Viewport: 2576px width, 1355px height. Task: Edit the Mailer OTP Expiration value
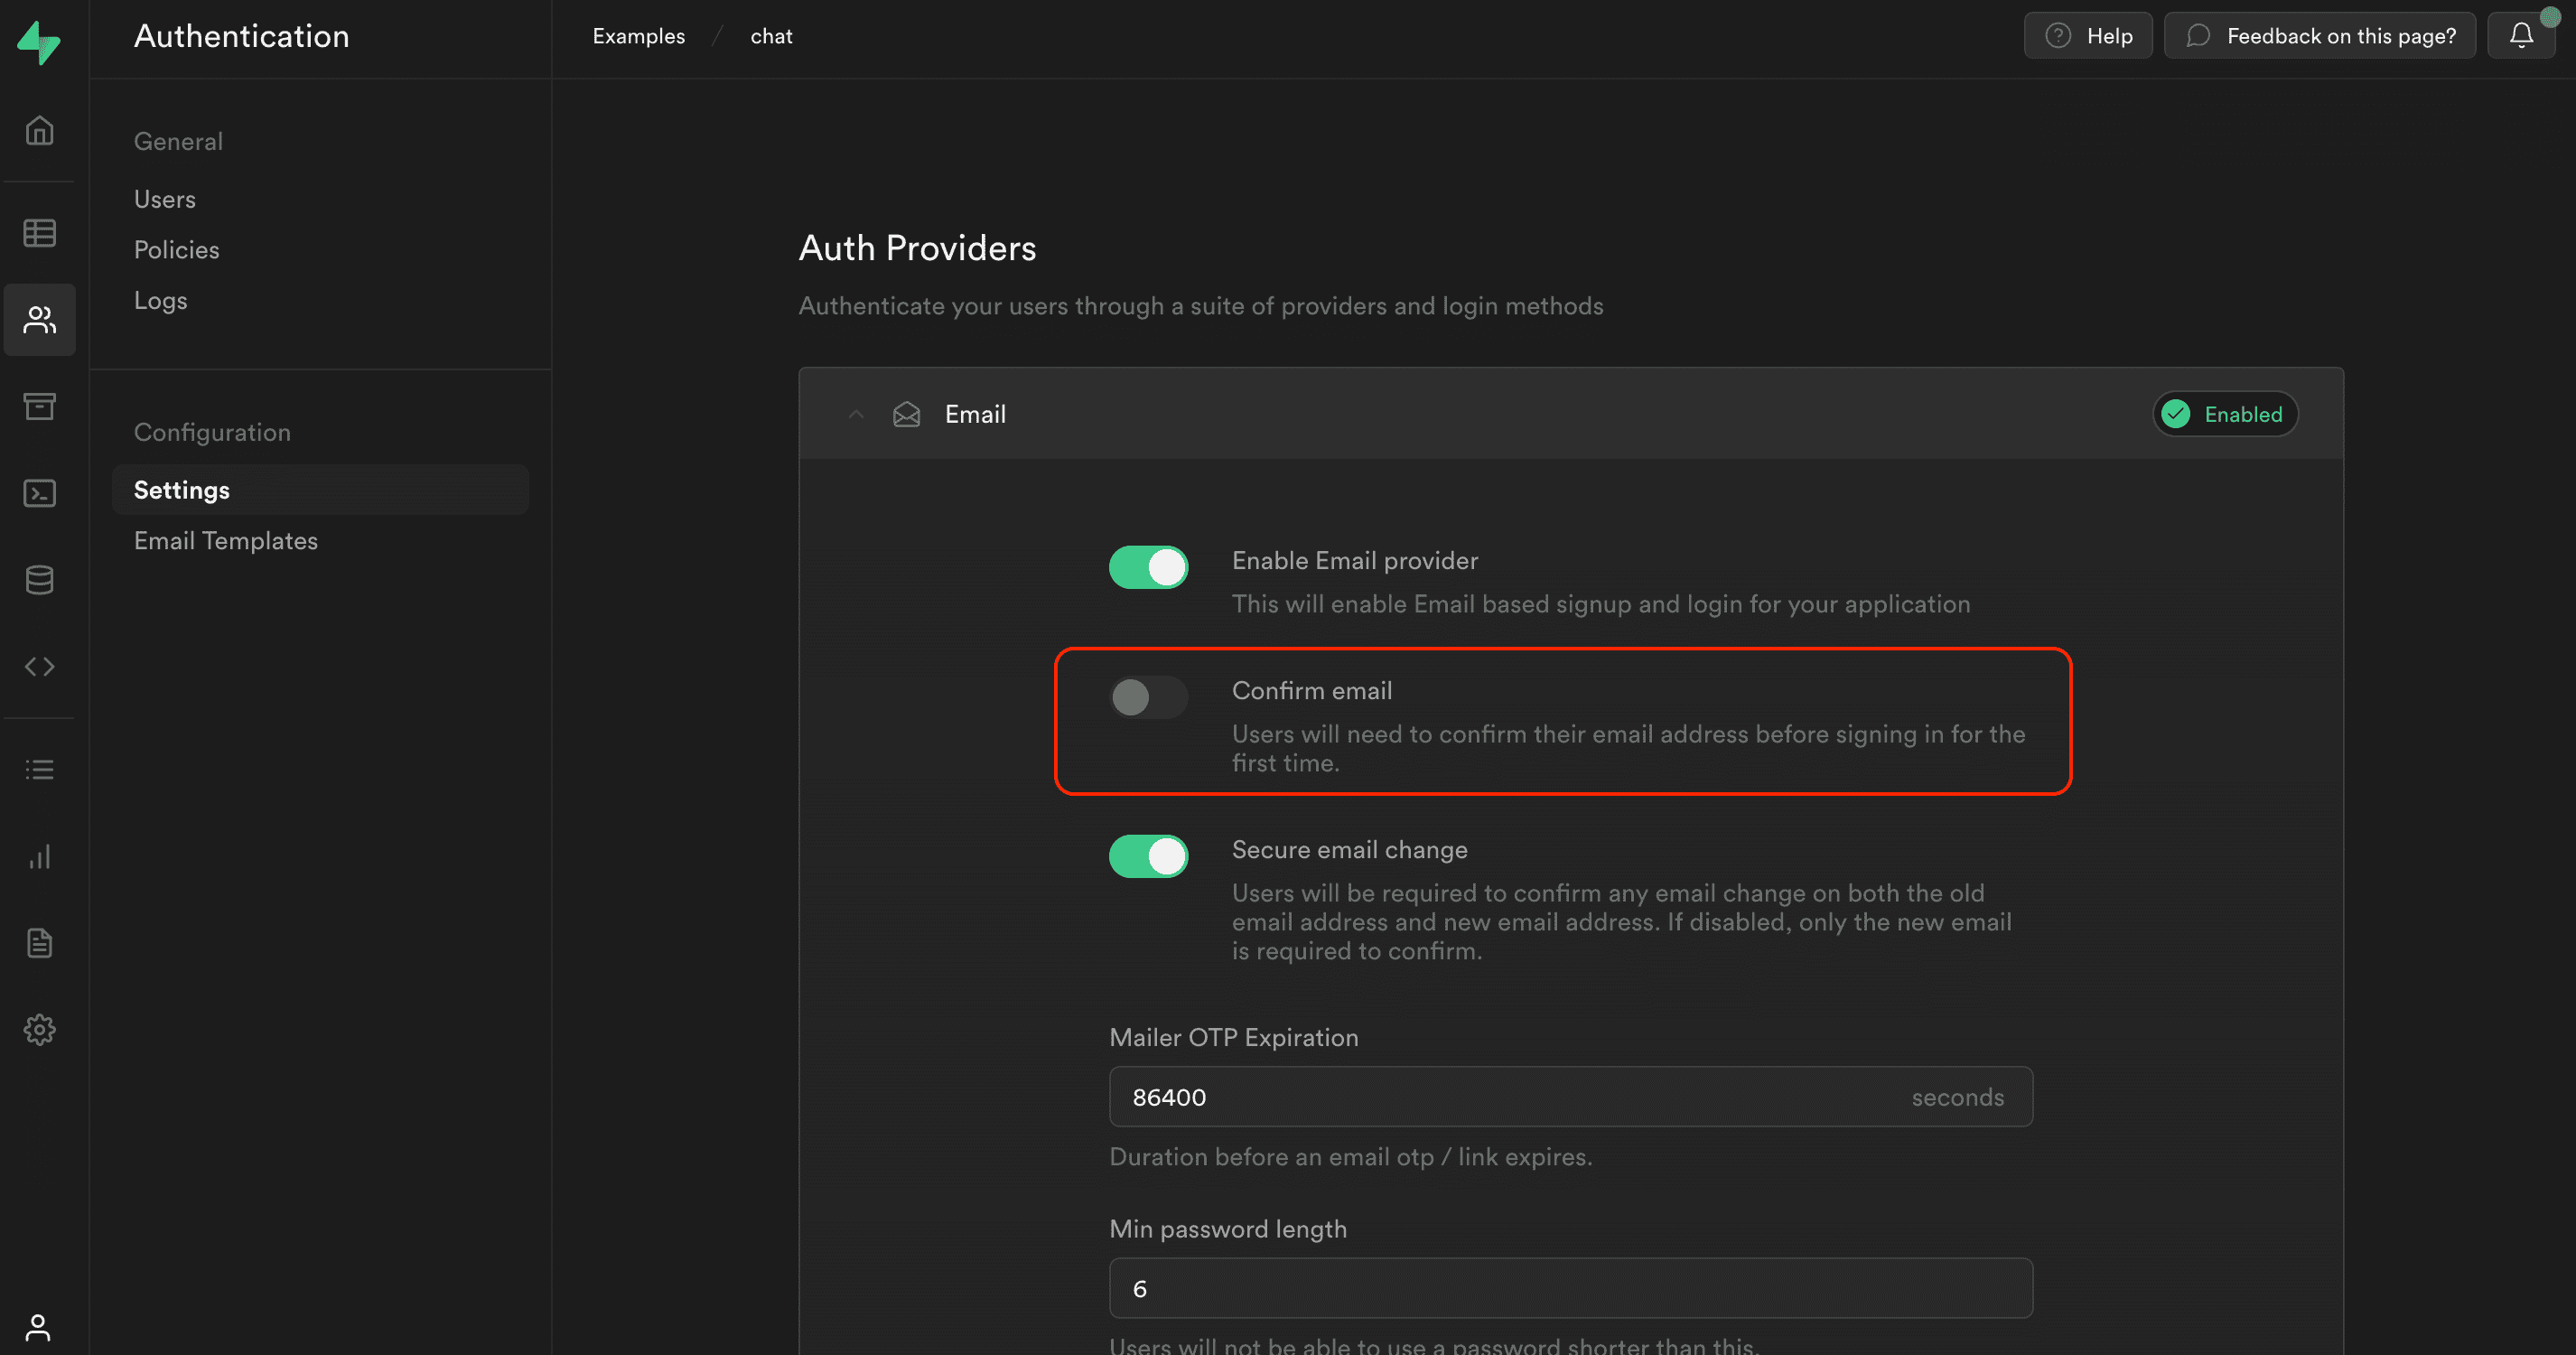1570,1096
